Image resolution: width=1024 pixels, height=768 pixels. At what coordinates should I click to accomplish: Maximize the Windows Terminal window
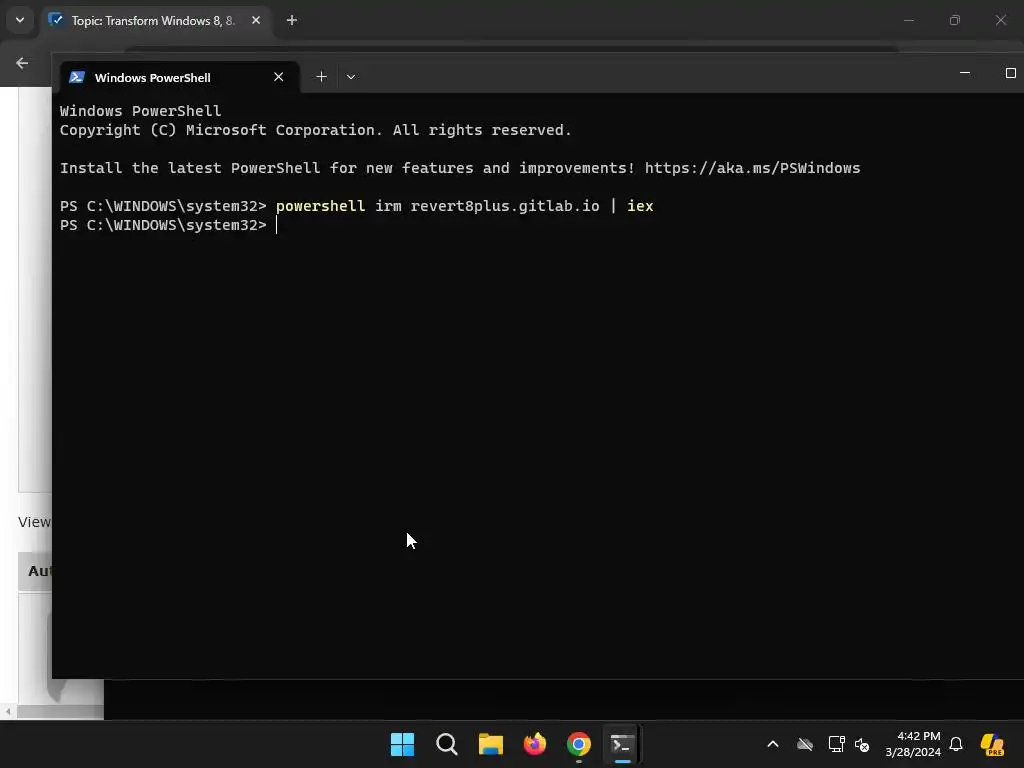point(1010,73)
